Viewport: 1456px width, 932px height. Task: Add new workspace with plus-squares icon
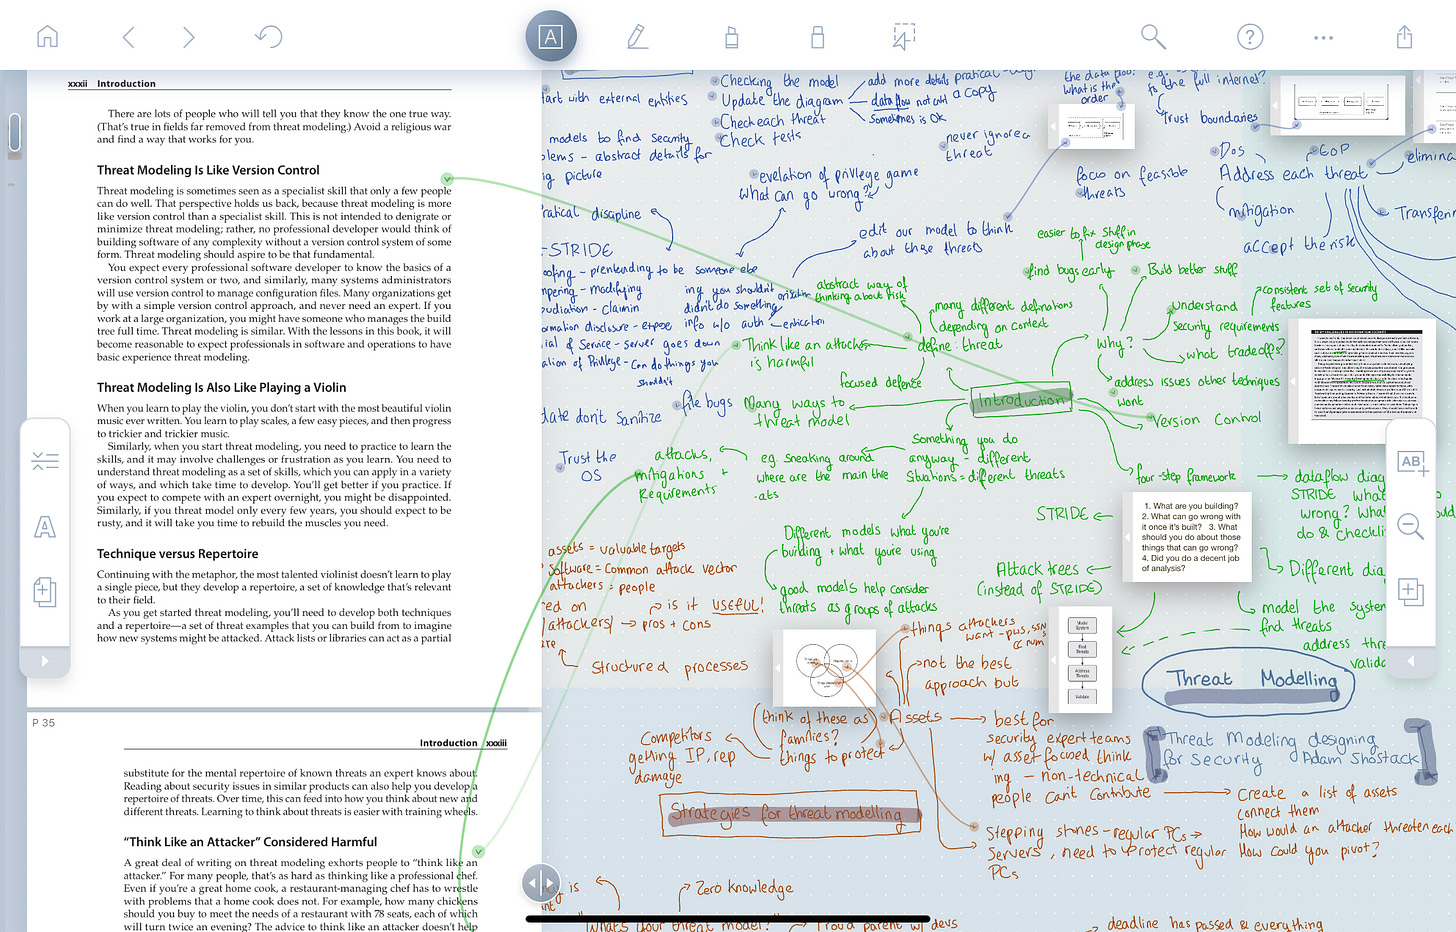(1410, 592)
